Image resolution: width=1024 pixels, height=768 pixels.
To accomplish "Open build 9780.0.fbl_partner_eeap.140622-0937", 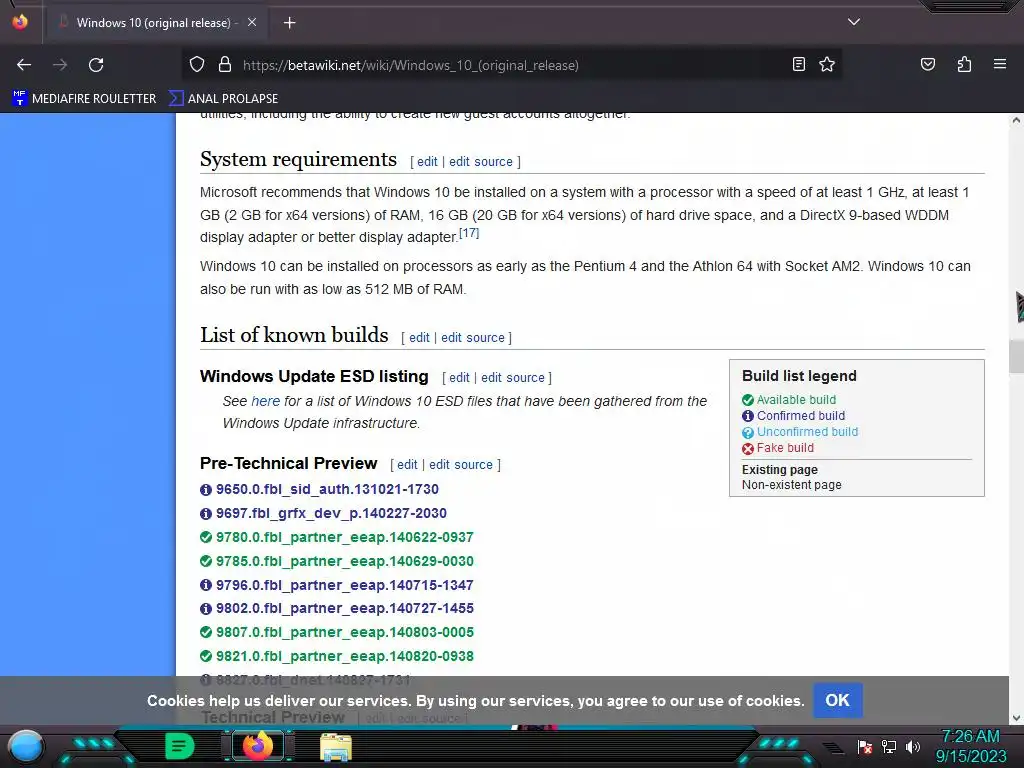I will tap(345, 537).
